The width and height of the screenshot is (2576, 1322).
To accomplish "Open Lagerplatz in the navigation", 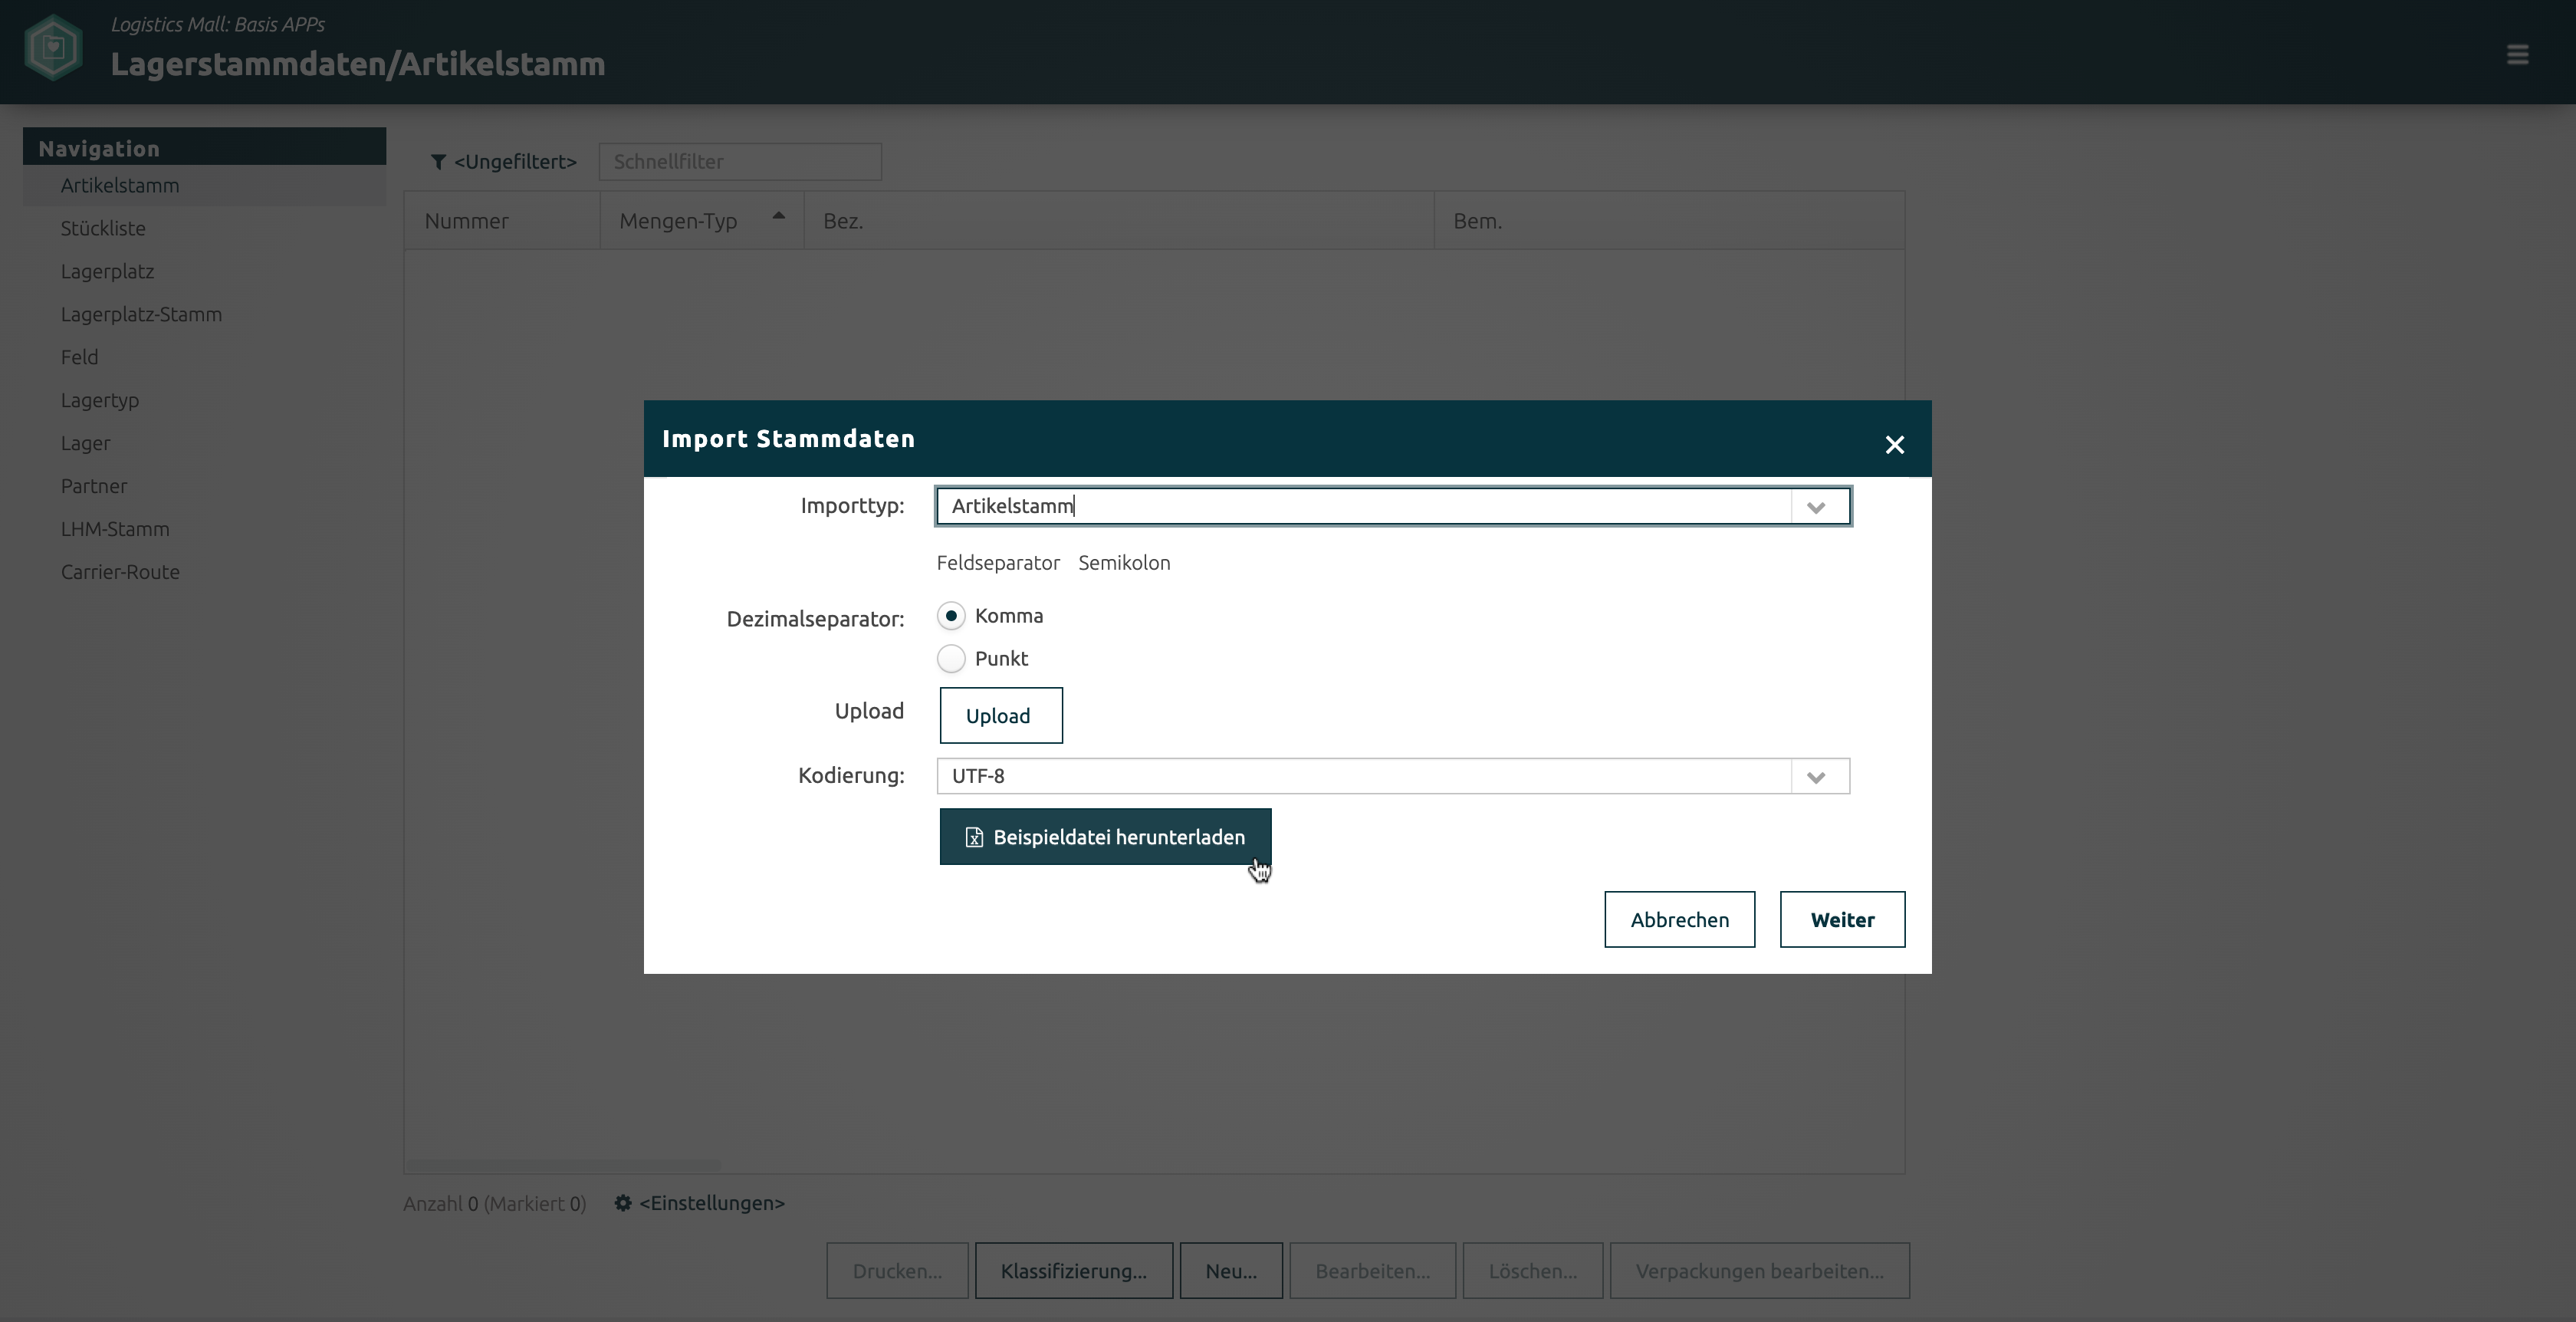I will tap(107, 271).
